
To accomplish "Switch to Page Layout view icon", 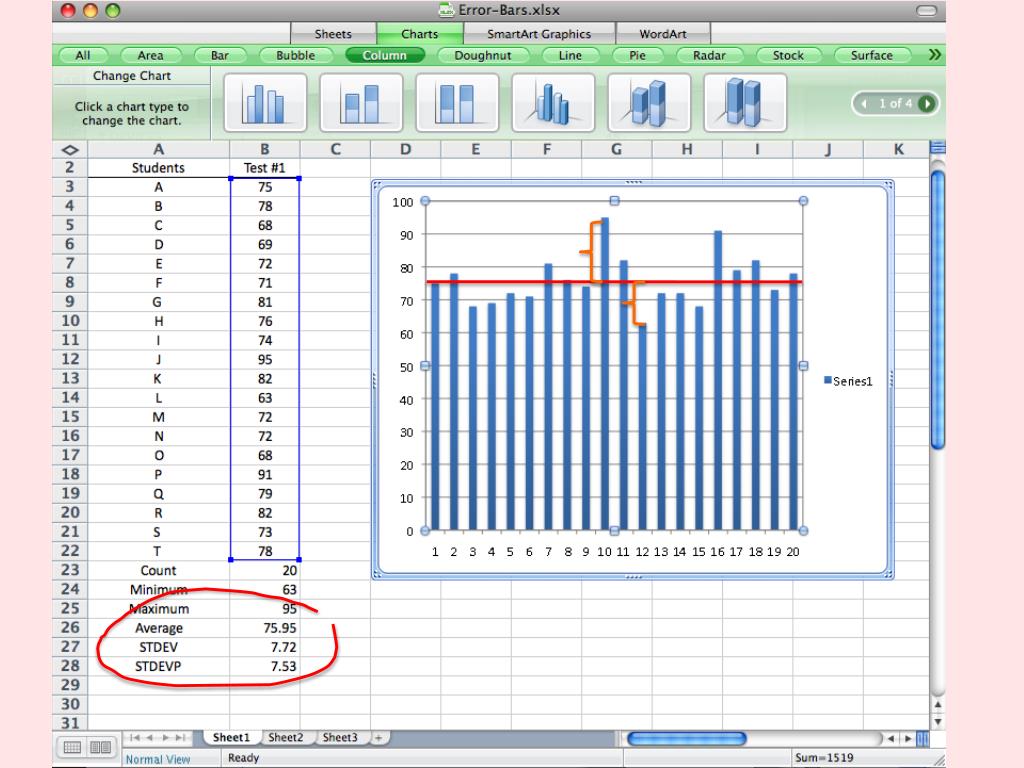I will click(x=100, y=747).
